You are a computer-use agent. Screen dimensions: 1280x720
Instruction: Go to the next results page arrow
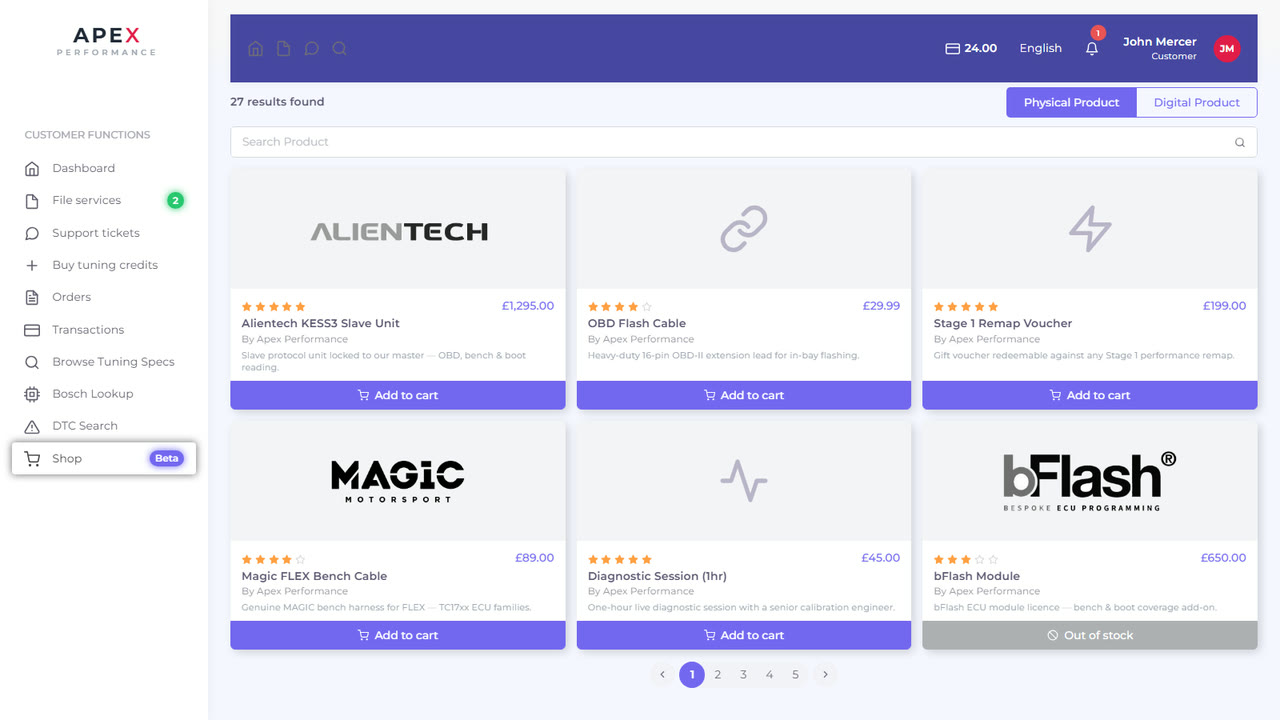tap(825, 675)
